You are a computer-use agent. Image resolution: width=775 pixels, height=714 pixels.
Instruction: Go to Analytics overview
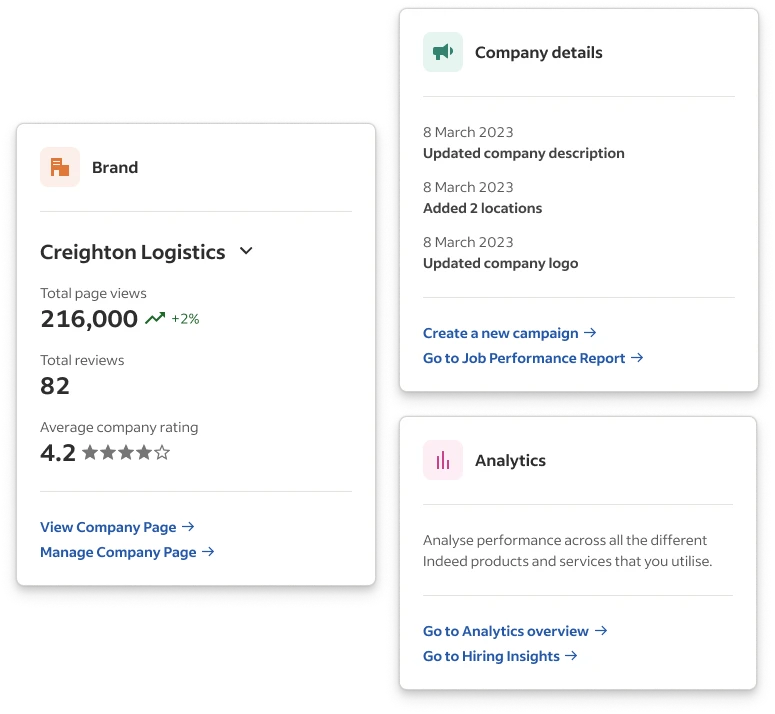pos(506,631)
